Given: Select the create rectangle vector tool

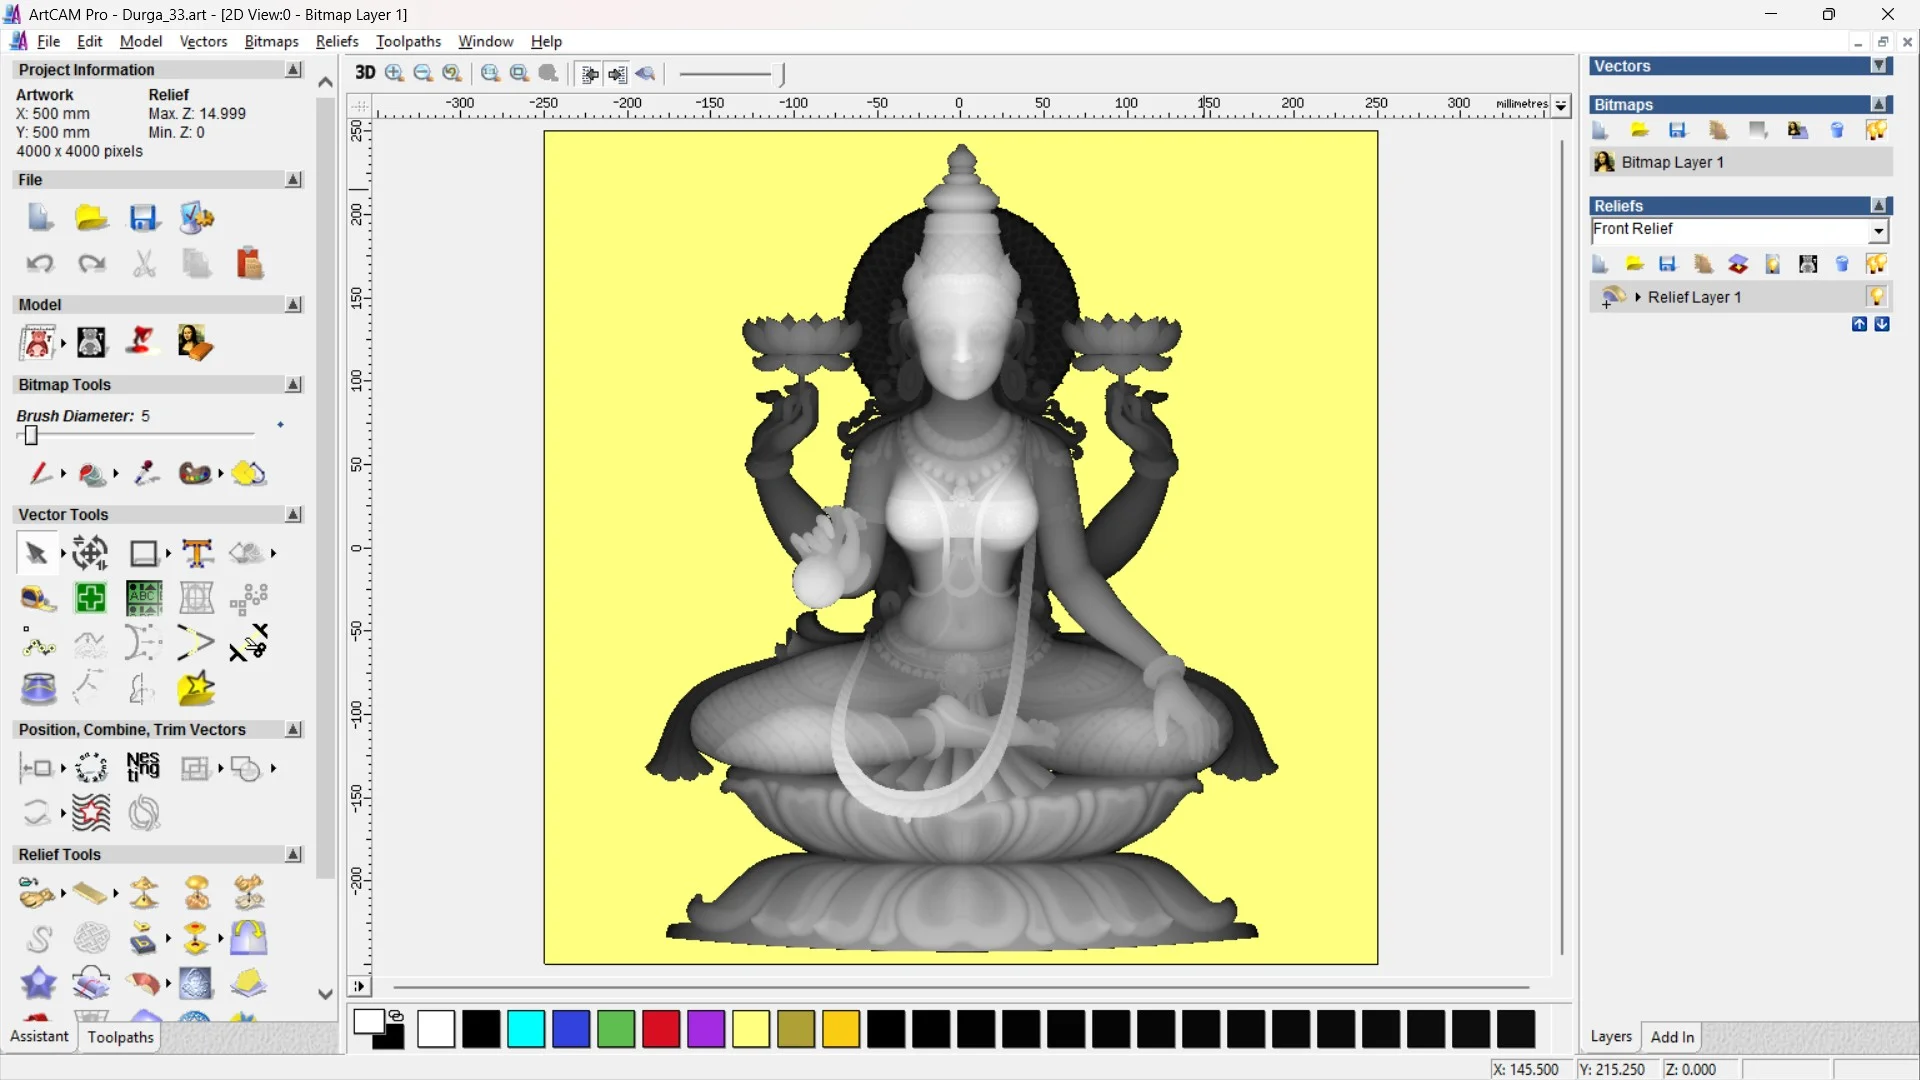Looking at the screenshot, I should coord(144,553).
